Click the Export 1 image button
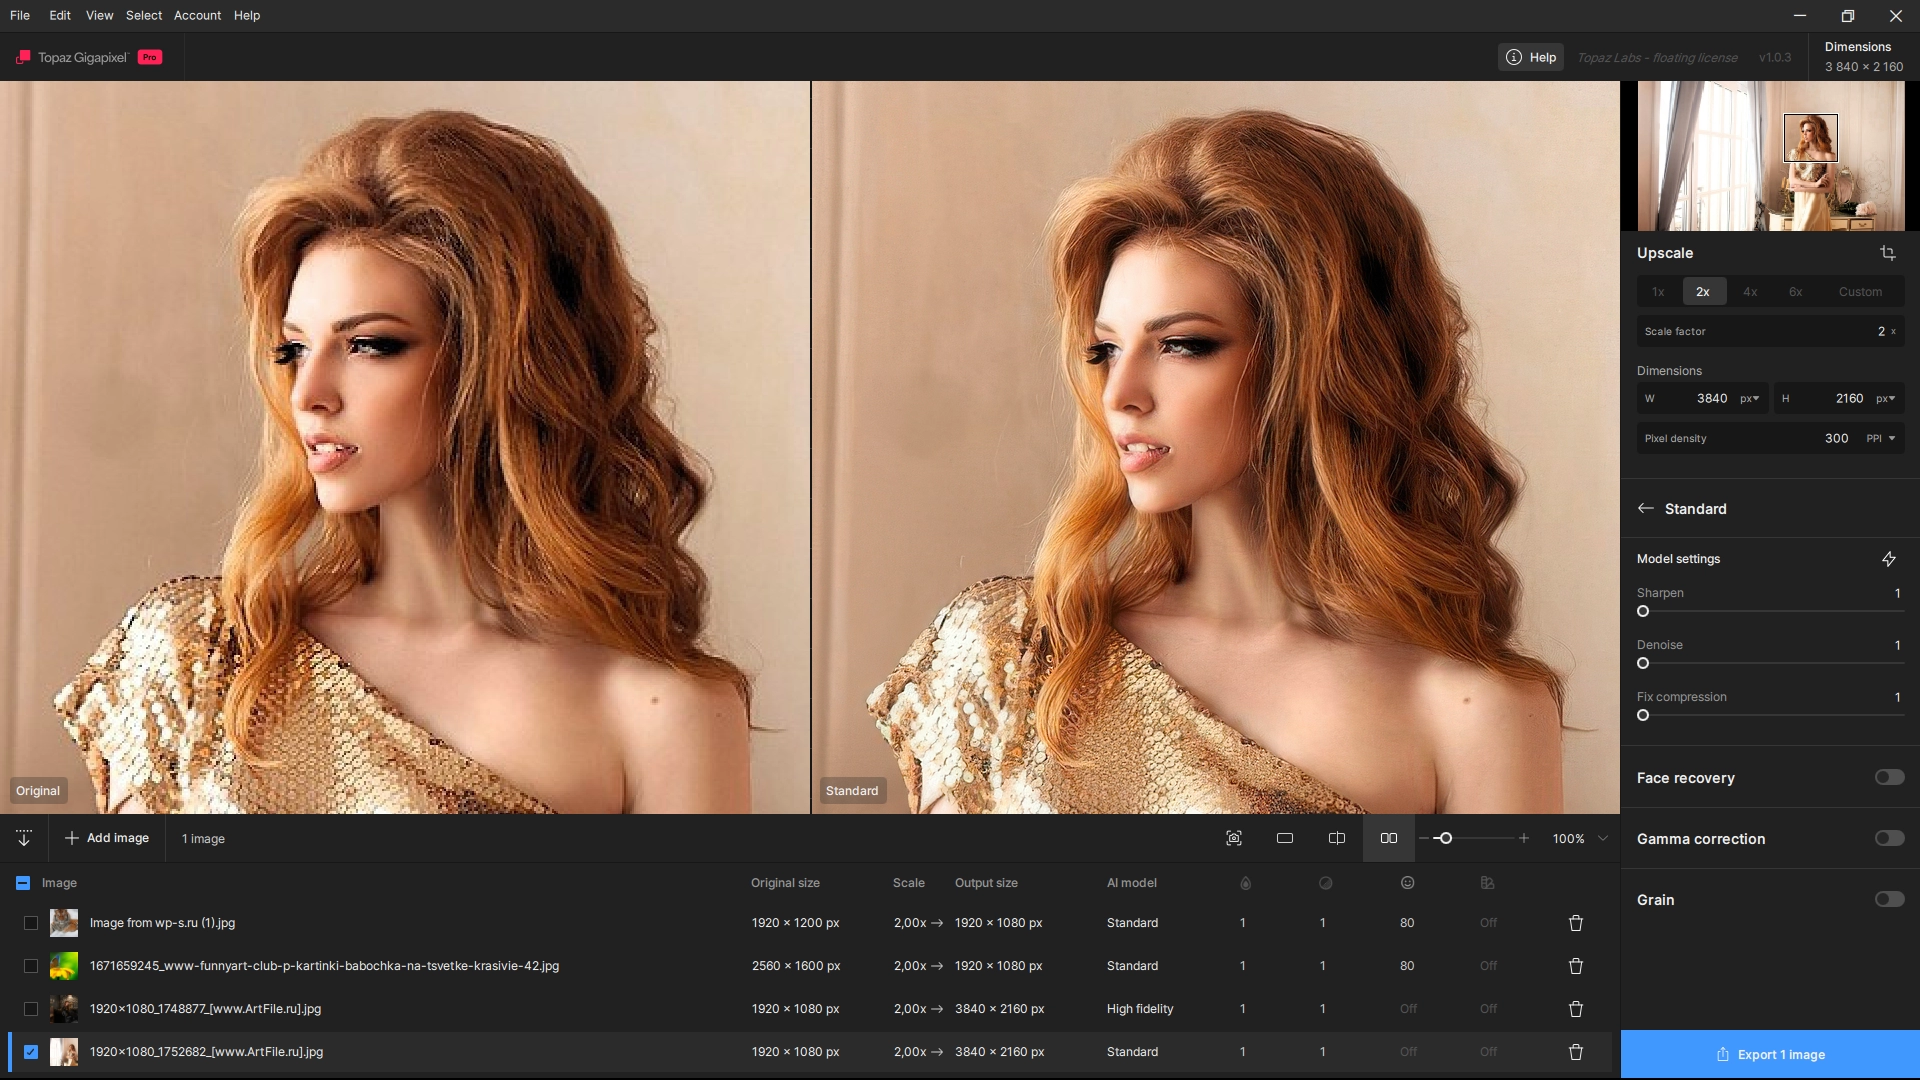This screenshot has width=1920, height=1080. tap(1770, 1054)
